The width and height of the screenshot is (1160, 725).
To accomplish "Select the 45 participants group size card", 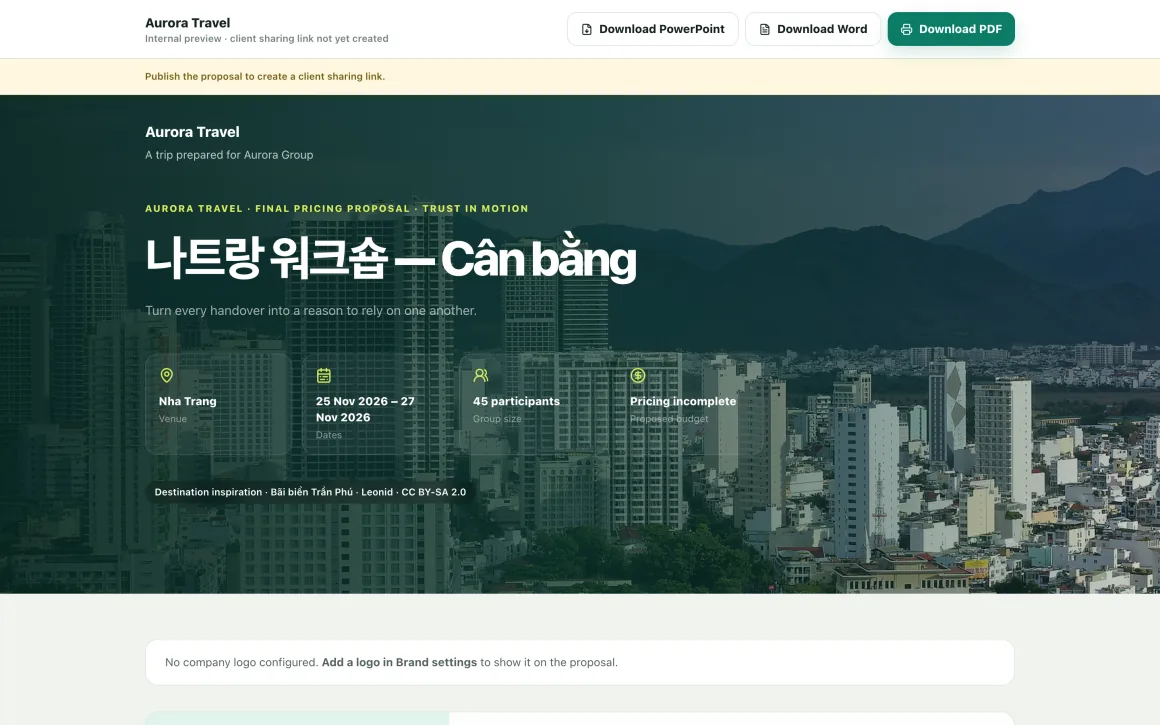I will point(533,404).
